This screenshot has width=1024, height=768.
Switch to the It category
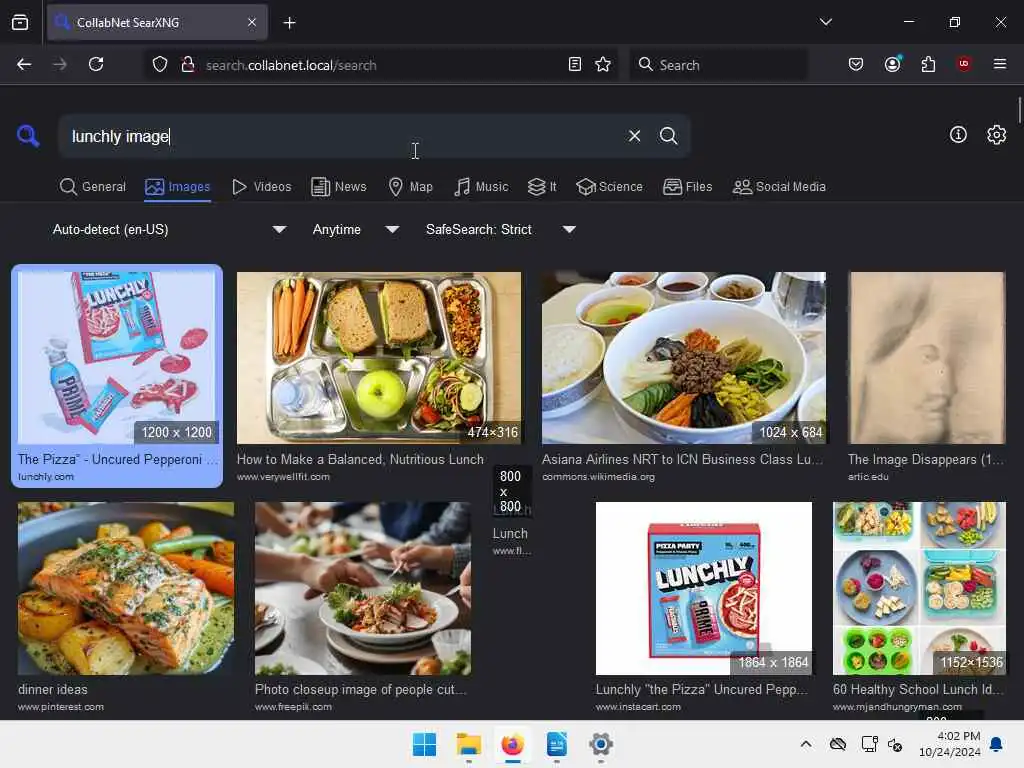[542, 187]
